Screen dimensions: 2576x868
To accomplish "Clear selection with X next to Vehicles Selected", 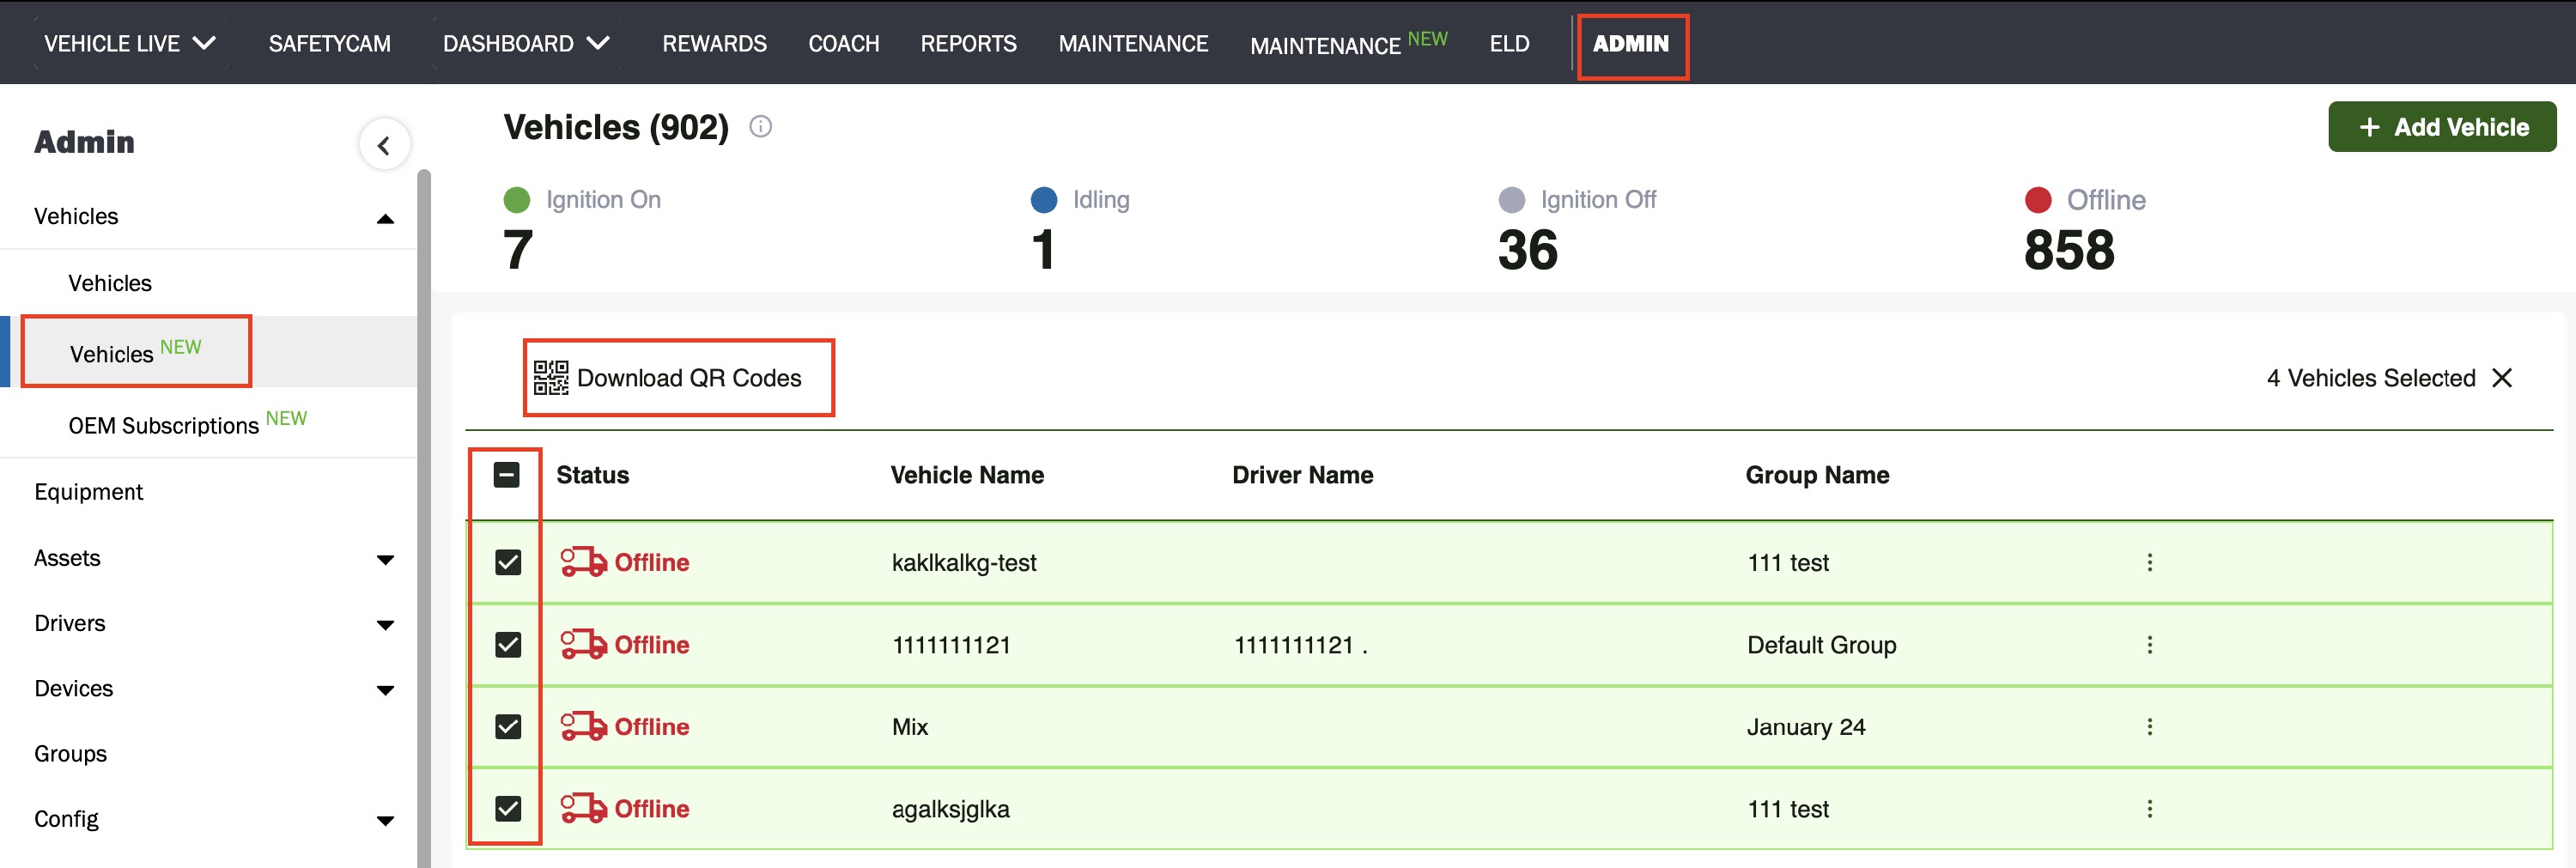I will tap(2502, 378).
